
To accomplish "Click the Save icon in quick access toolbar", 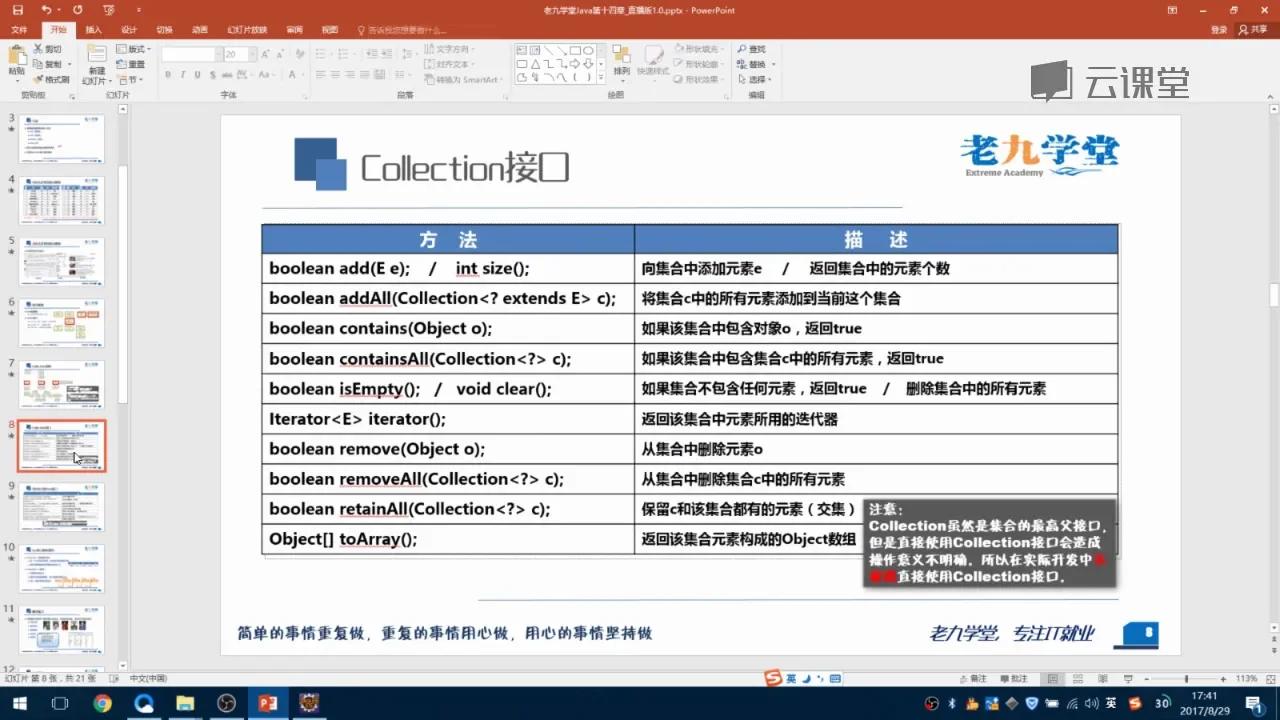I will (x=17, y=10).
